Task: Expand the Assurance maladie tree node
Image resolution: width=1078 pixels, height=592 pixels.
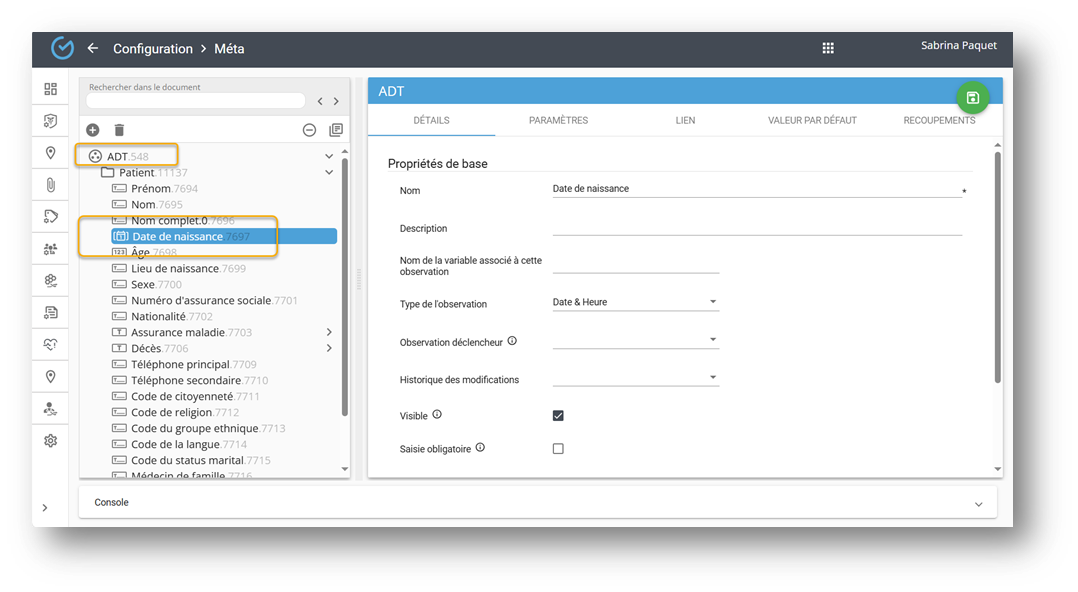Action: pos(329,332)
